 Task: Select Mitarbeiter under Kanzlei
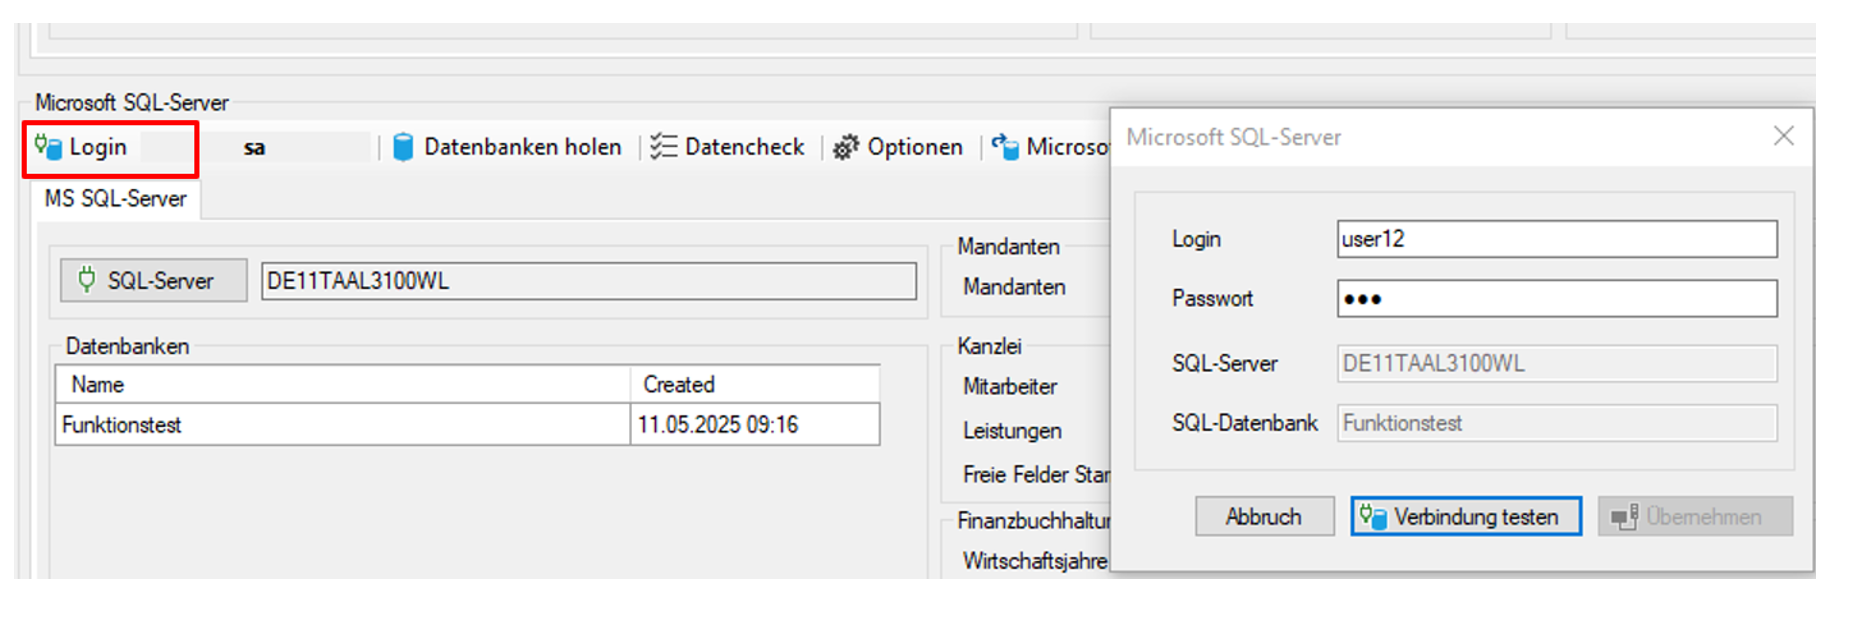(x=1010, y=386)
